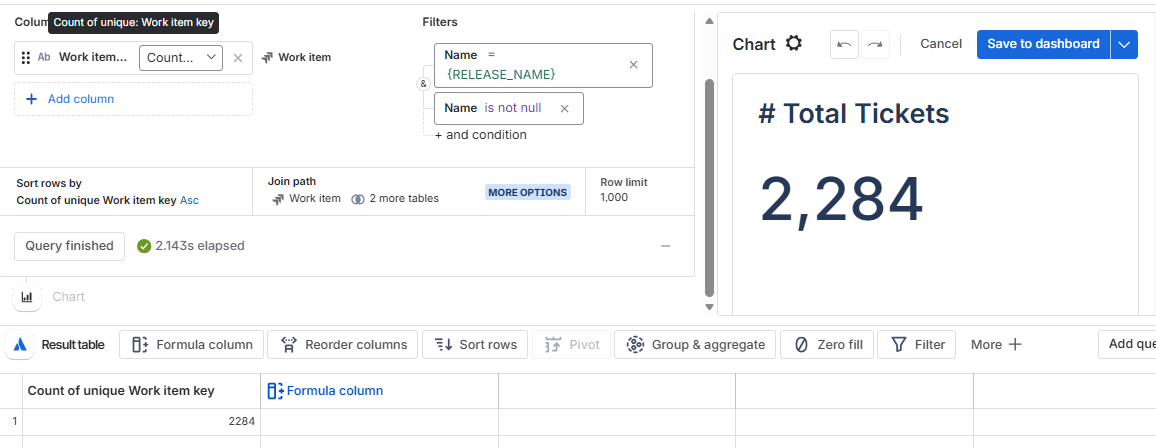Redo with the forward arrow icon
1156x448 pixels.
coord(874,44)
